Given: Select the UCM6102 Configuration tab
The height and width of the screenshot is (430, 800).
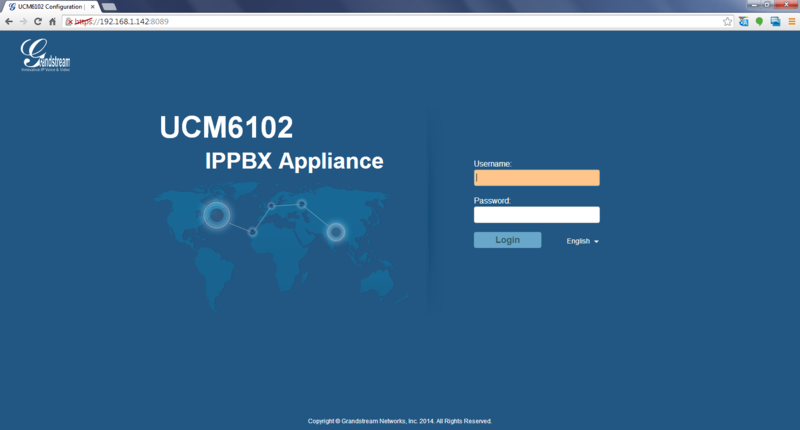Looking at the screenshot, I should pos(45,6).
